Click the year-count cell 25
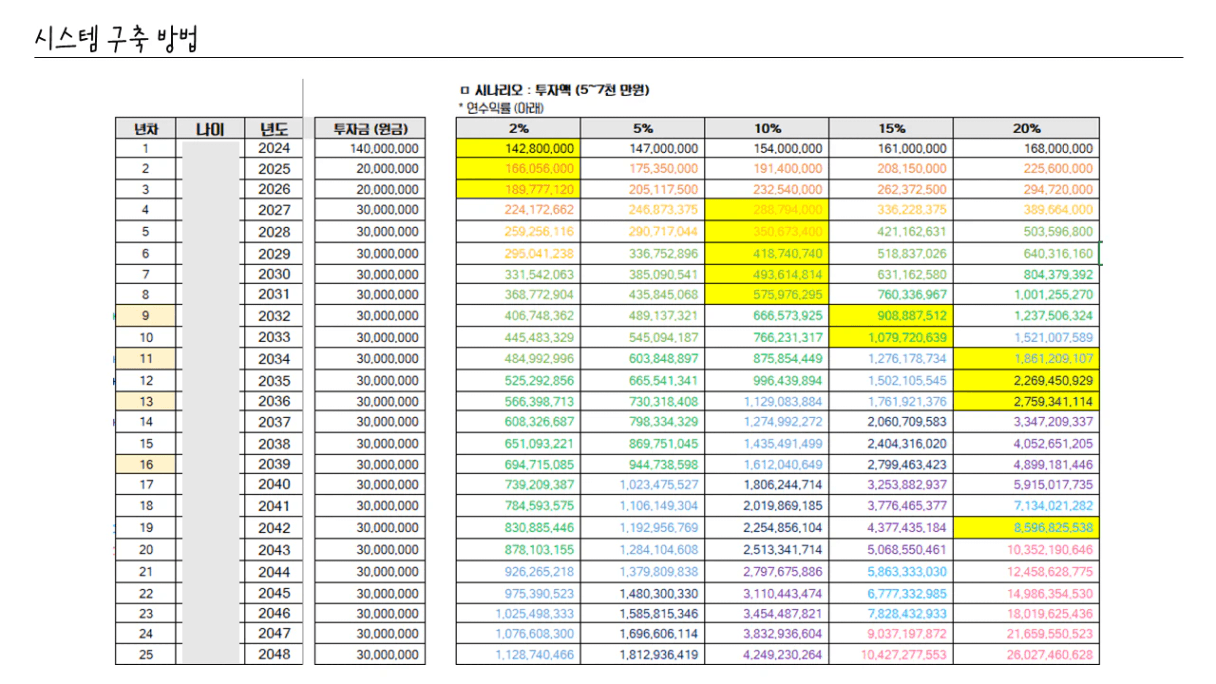 (145, 654)
